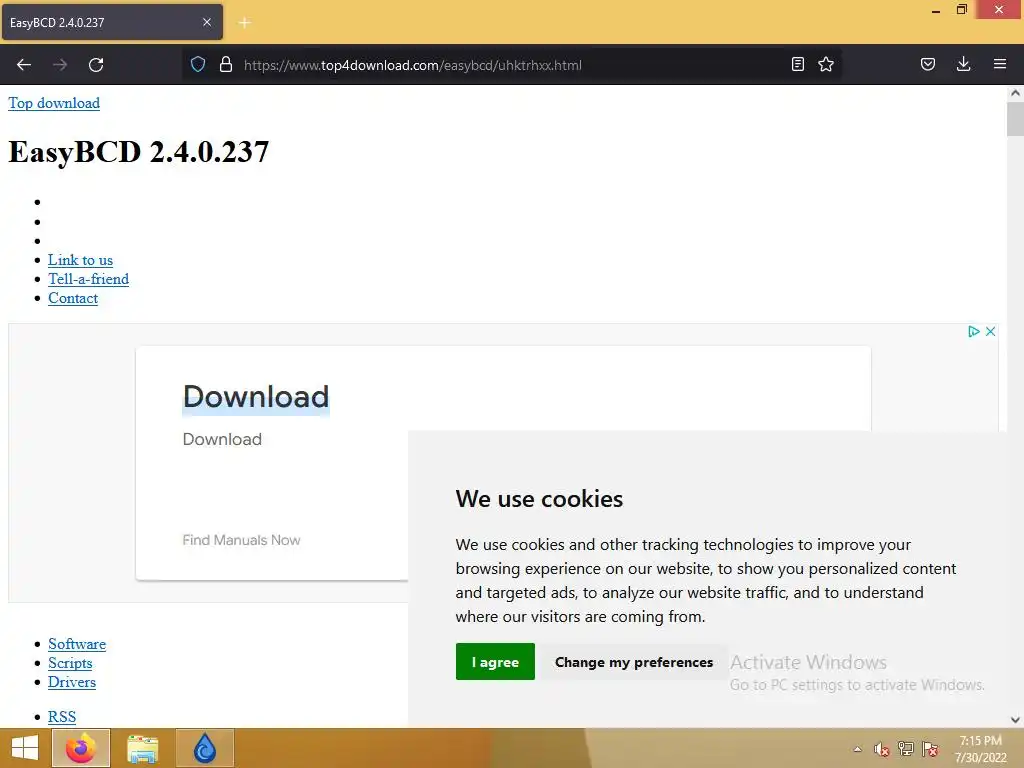Reload the current page
The width and height of the screenshot is (1024, 768).
pos(96,65)
